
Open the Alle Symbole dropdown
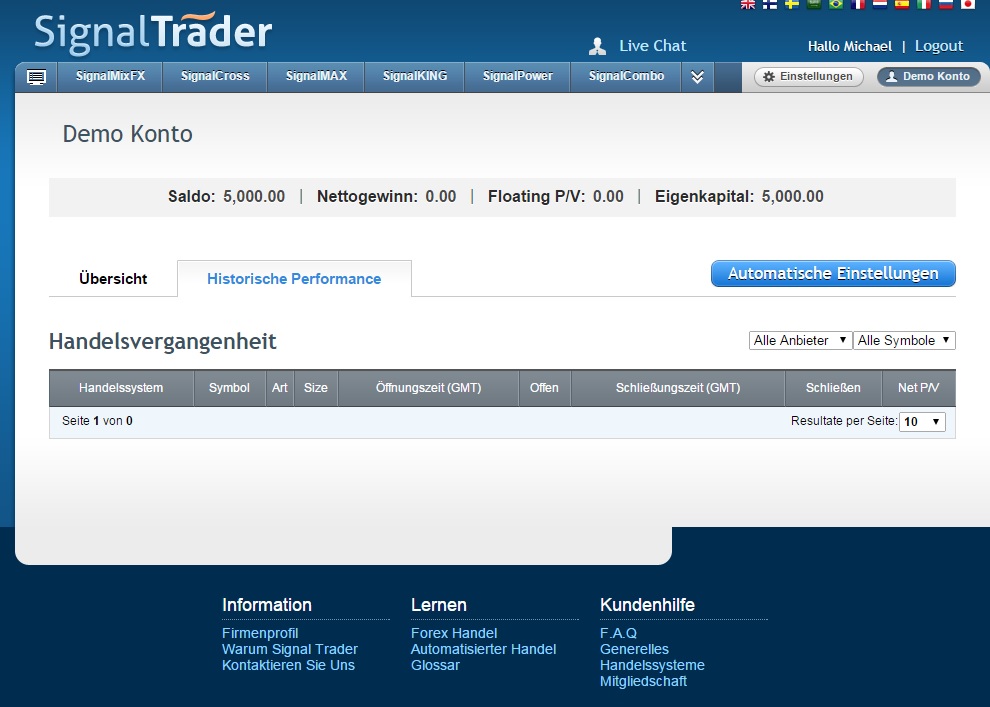tap(904, 341)
